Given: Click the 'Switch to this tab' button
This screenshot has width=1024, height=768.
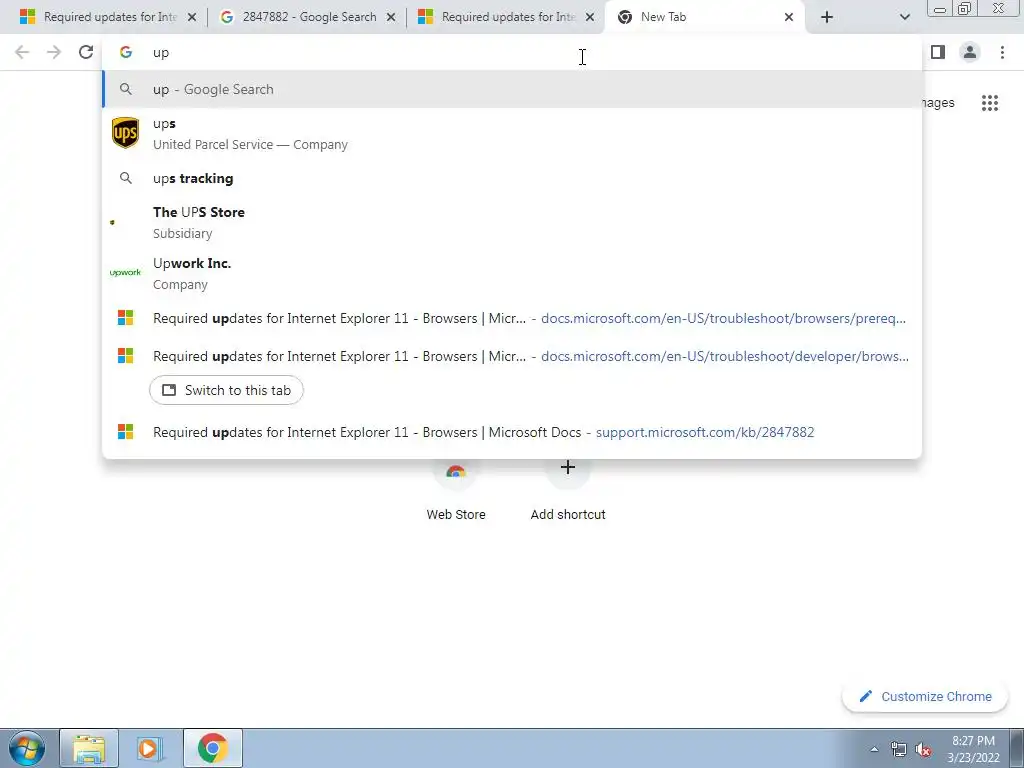Looking at the screenshot, I should pos(226,390).
